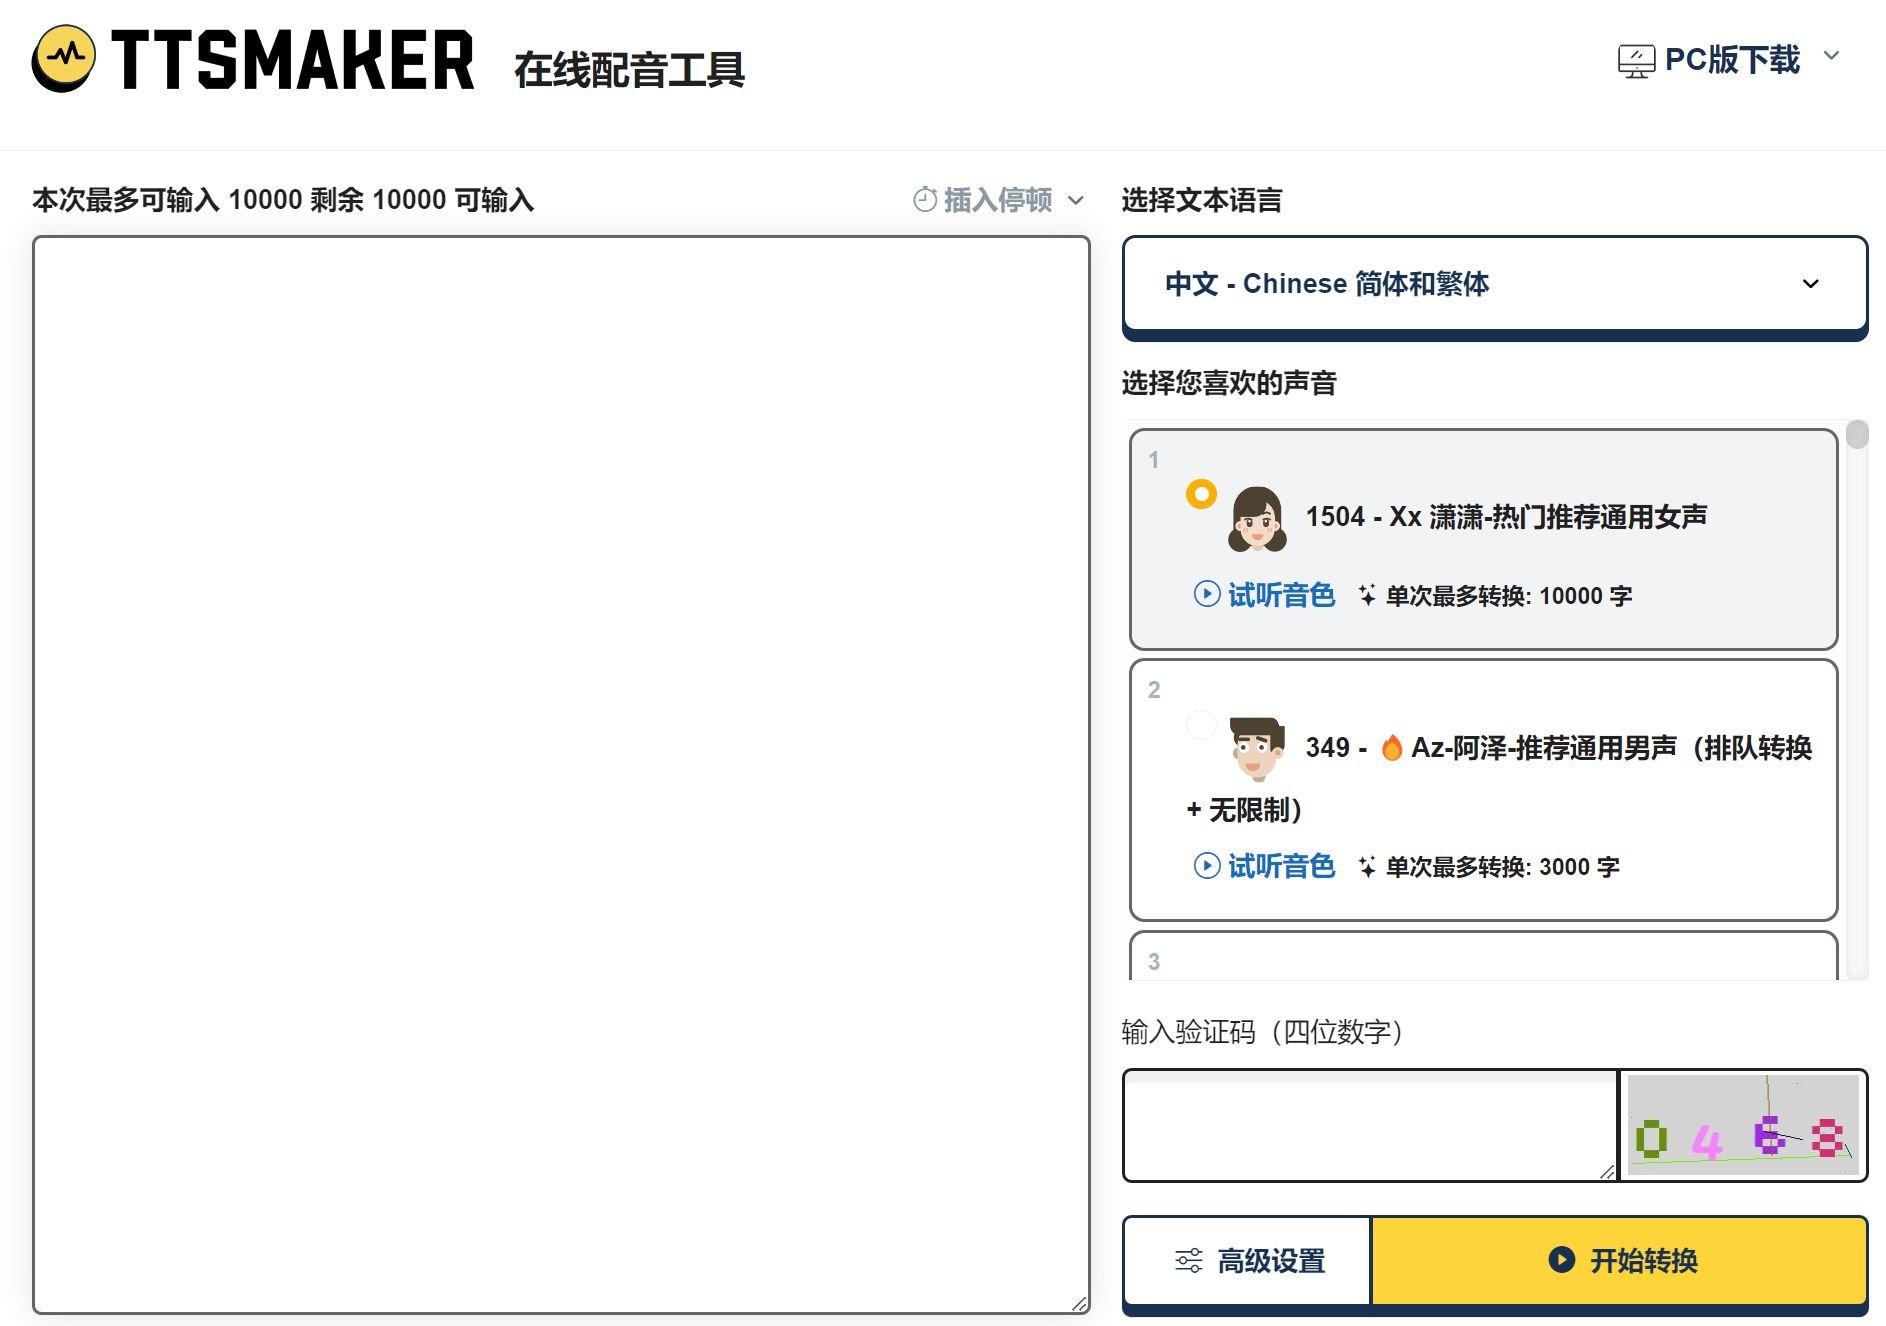Open the 高级设置 advanced settings

[x=1248, y=1261]
